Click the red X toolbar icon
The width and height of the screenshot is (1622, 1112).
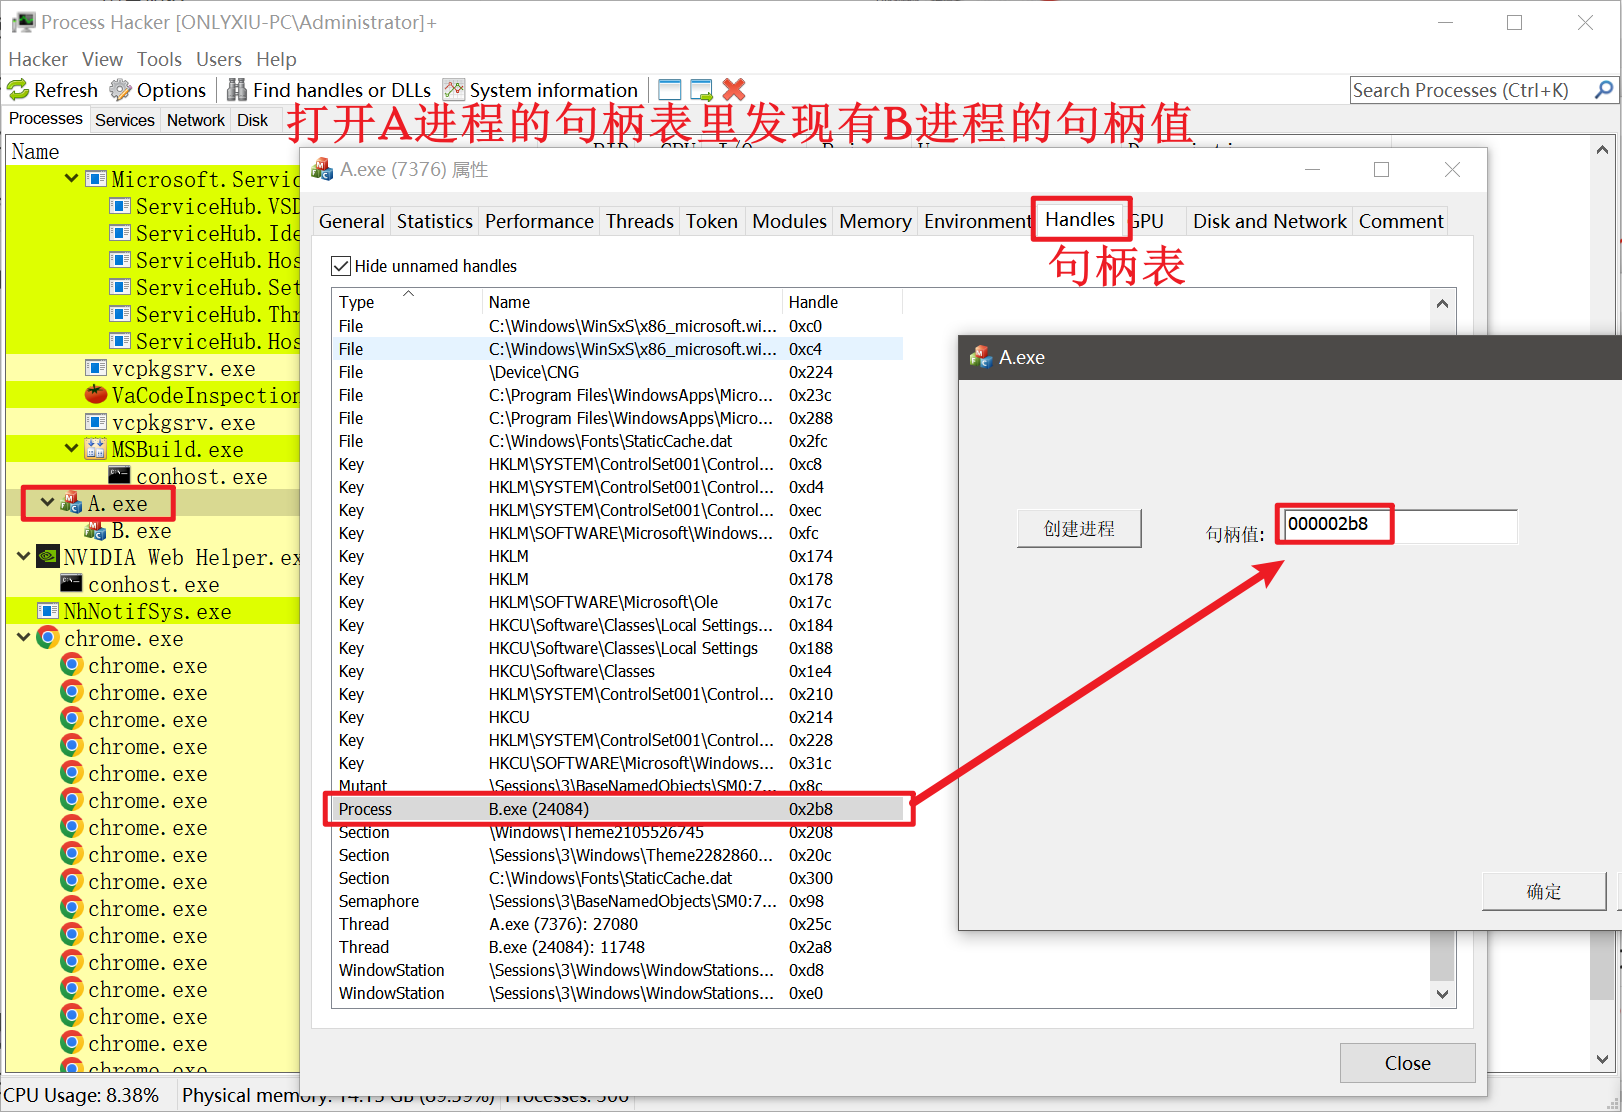[734, 89]
